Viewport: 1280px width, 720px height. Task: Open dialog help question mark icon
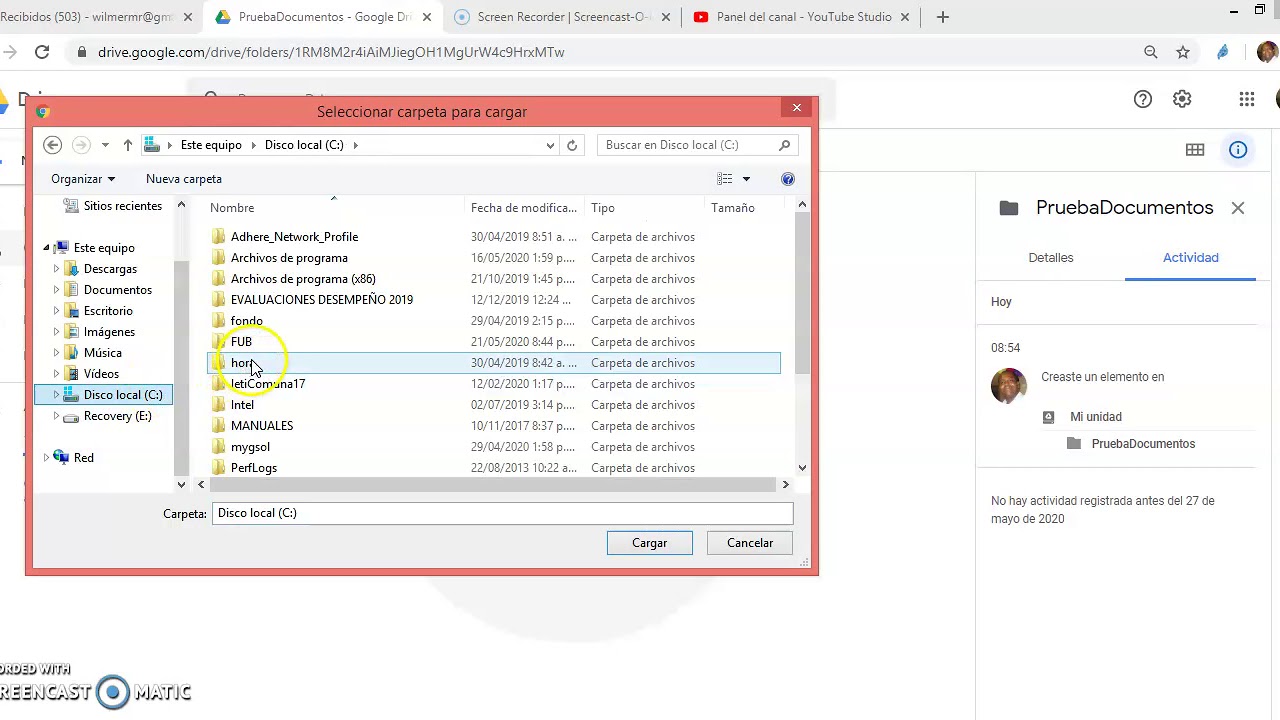pos(788,179)
